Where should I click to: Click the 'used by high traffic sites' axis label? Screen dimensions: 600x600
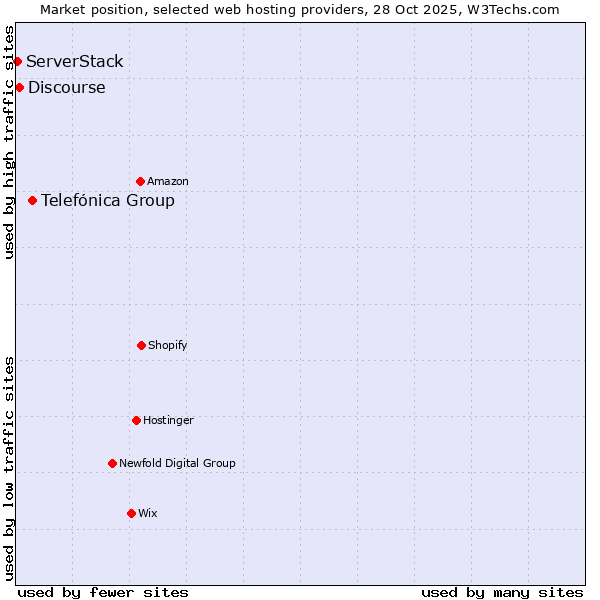(x=9, y=142)
